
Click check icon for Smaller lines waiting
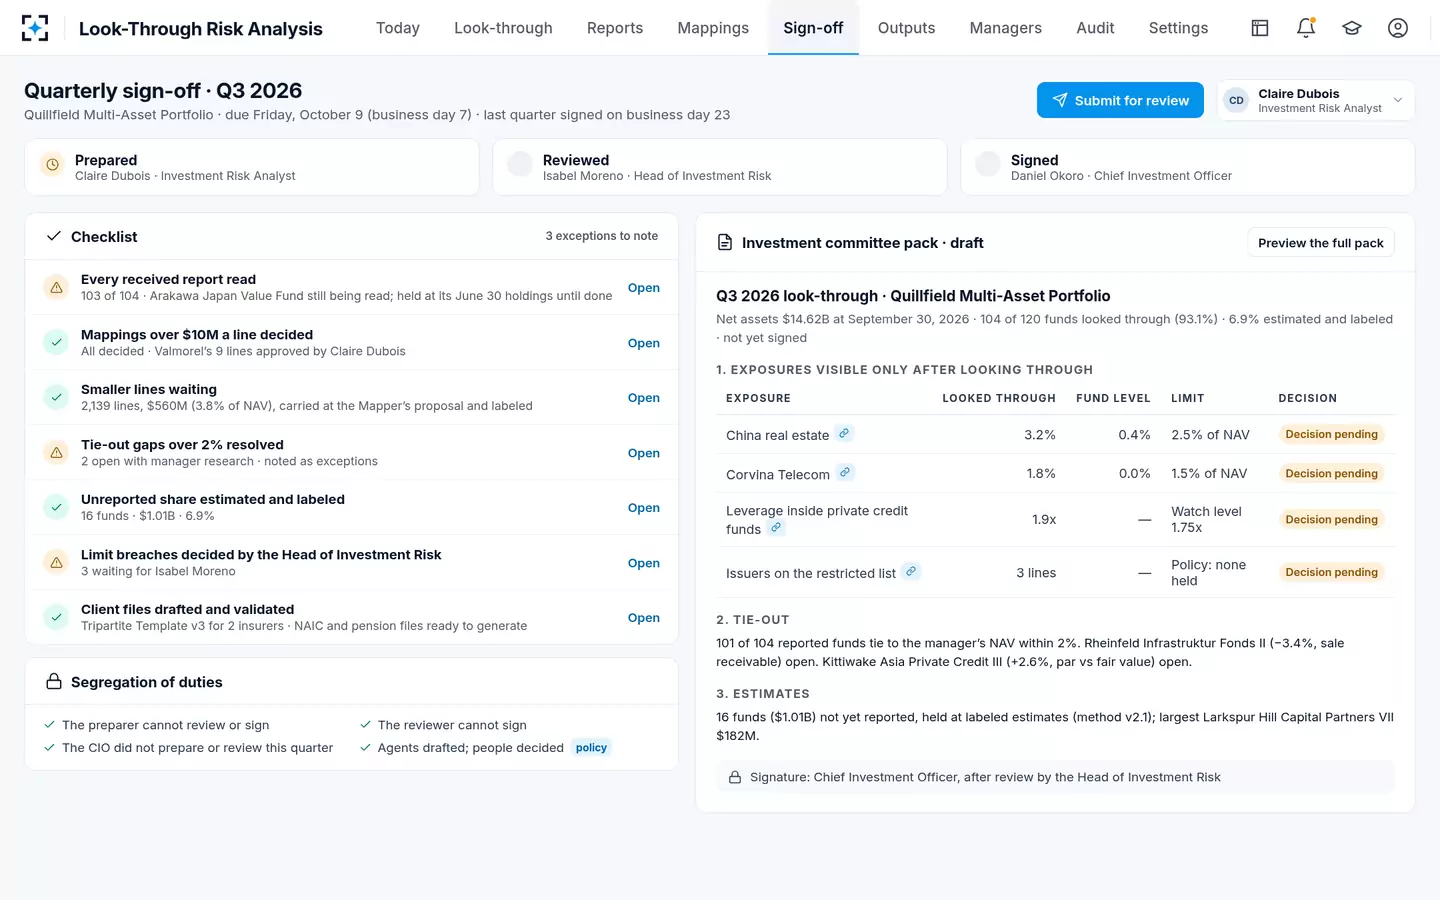tap(56, 397)
